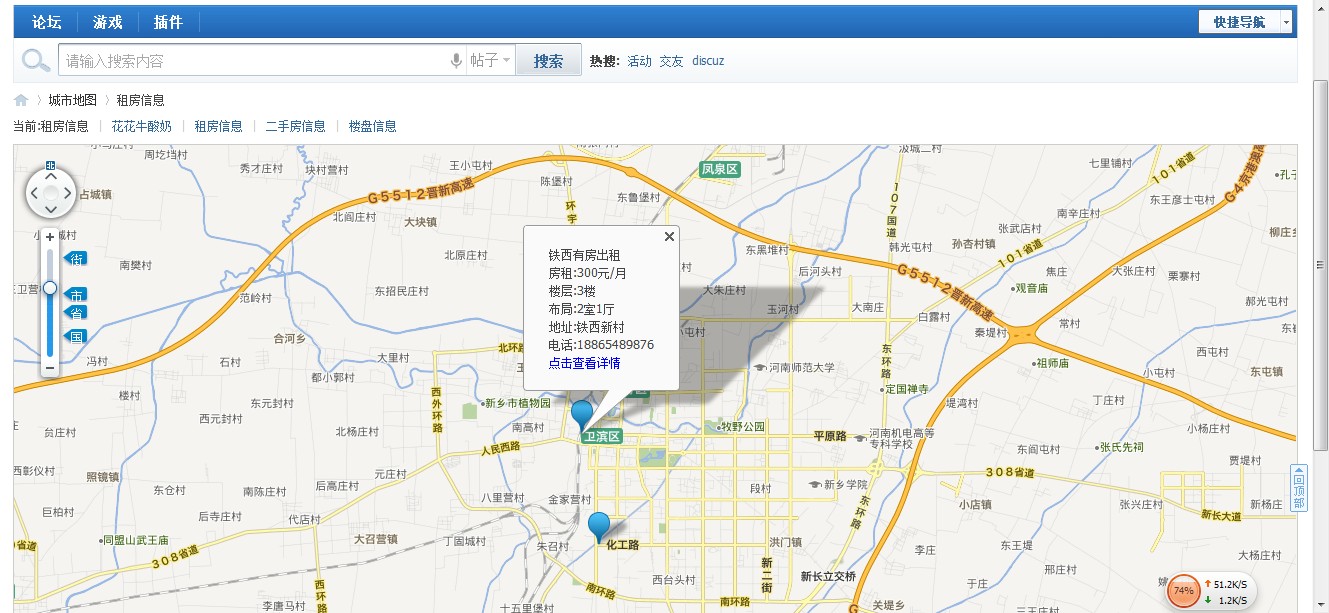Screen dimensions: 1329x613
Task: Click the 回顶部 back-to-top button
Action: [1299, 488]
